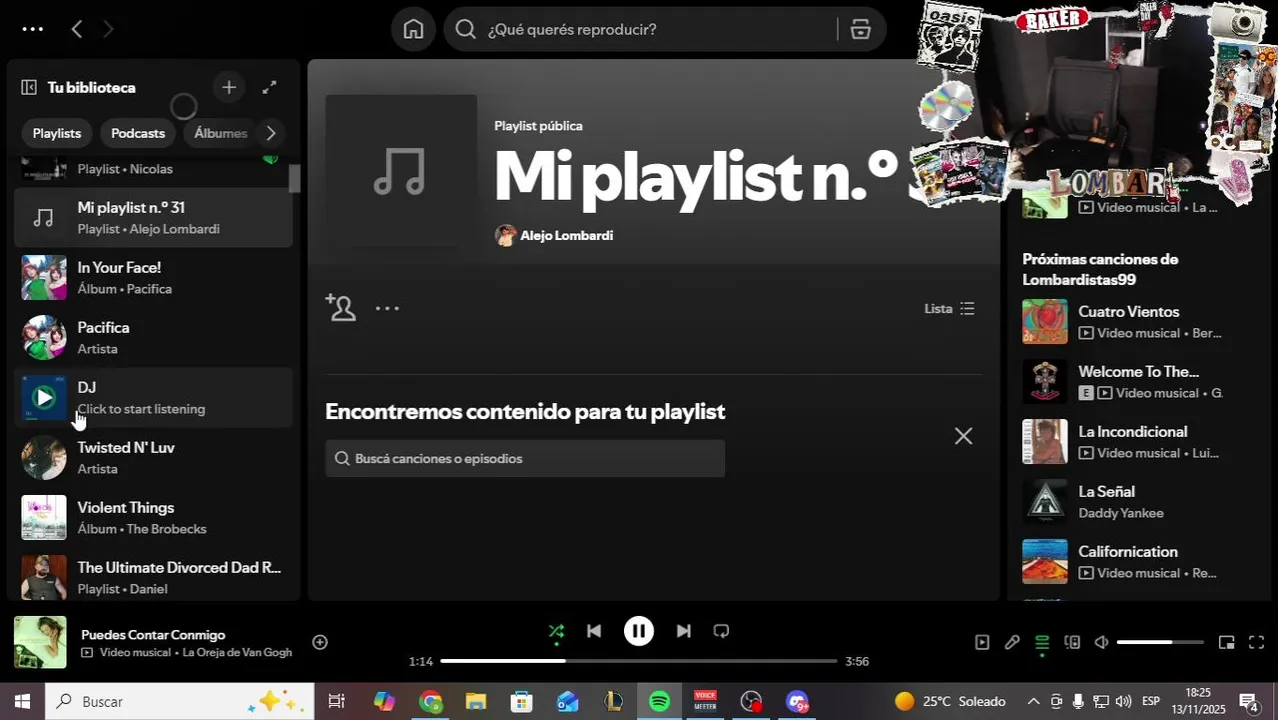
Task: Filter library by Podcasts
Action: click(138, 133)
